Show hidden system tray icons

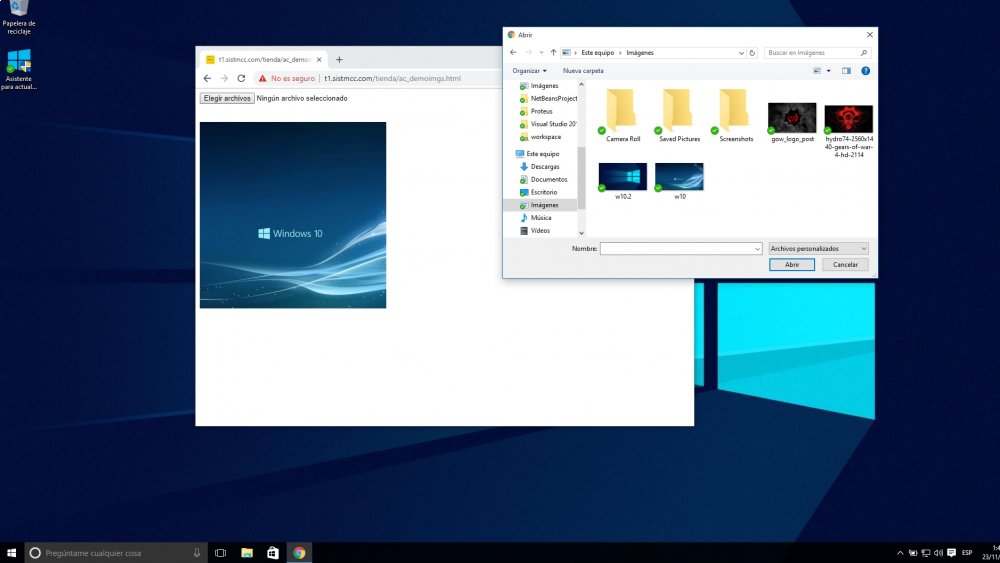(x=900, y=553)
